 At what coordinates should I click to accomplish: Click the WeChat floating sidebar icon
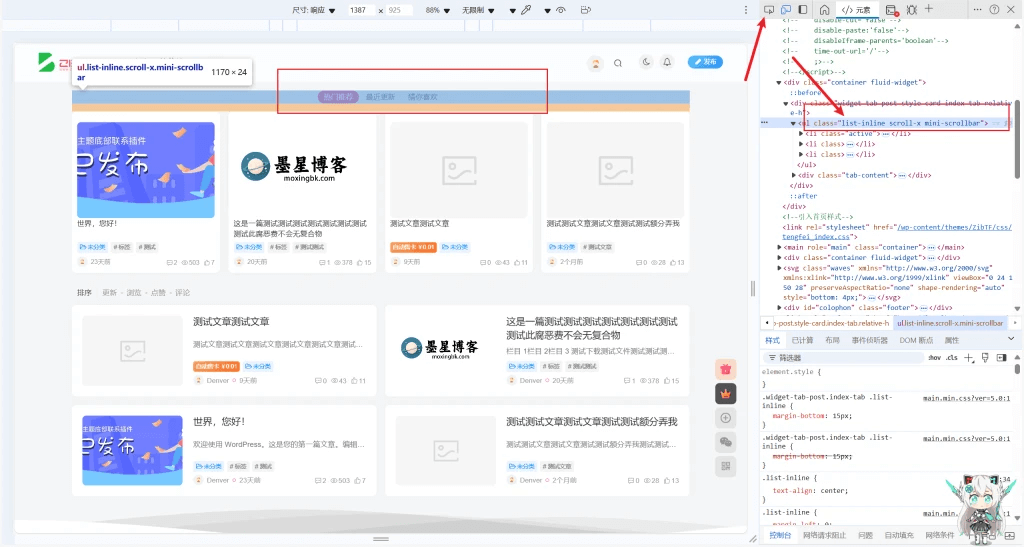point(726,442)
